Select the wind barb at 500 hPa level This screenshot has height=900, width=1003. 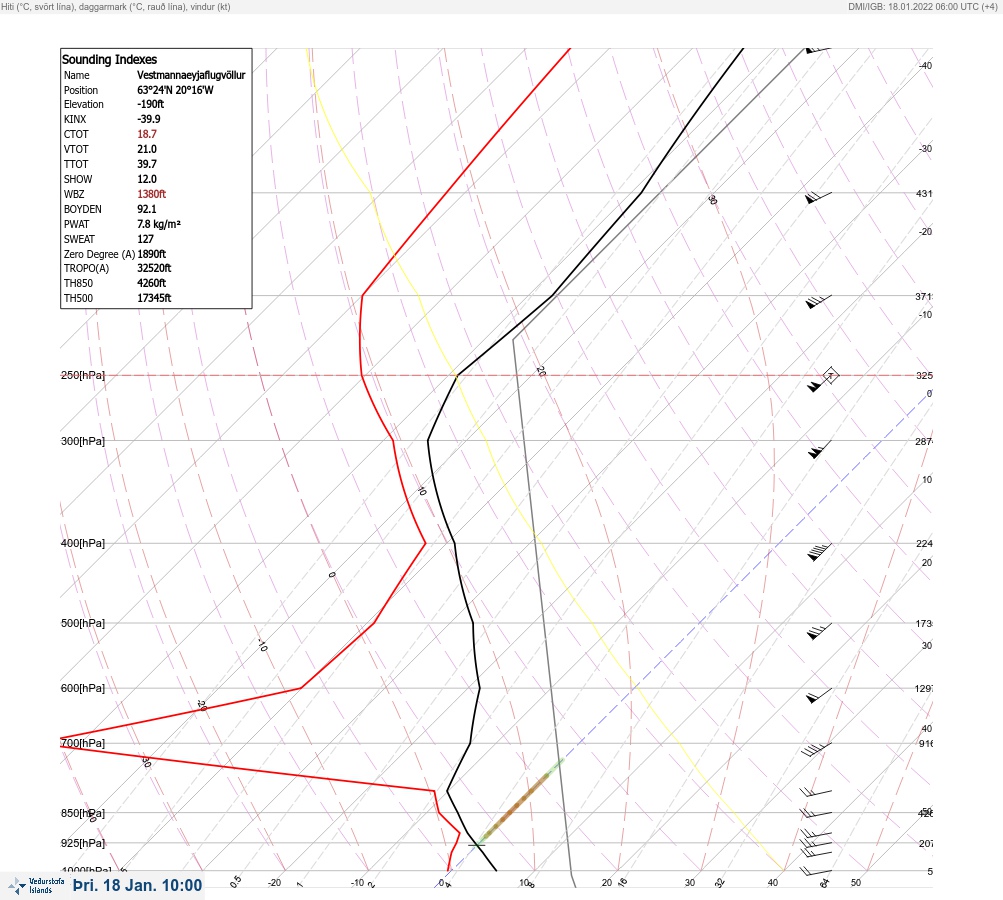pos(819,632)
